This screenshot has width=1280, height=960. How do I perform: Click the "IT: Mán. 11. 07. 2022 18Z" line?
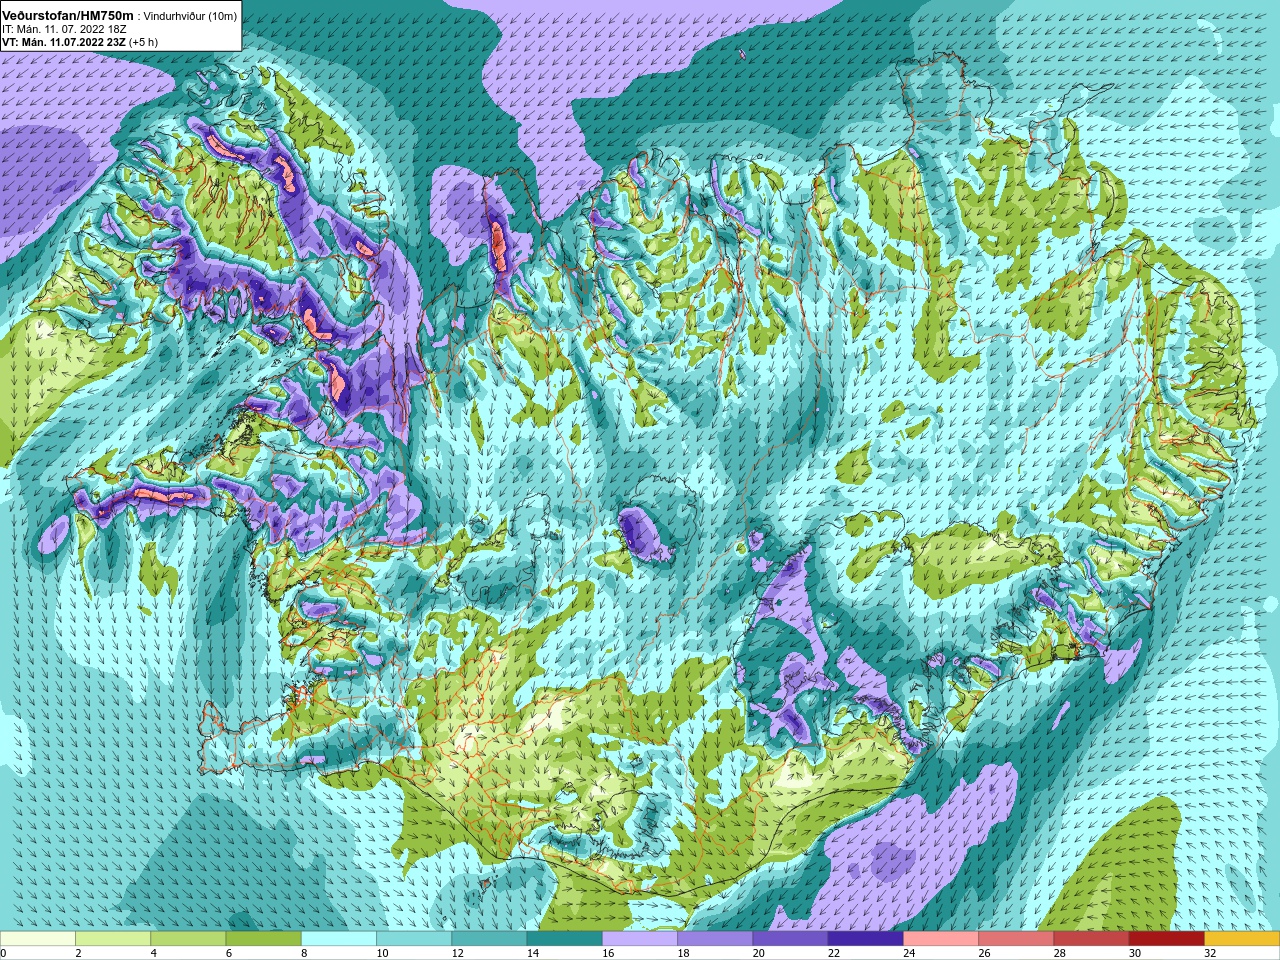[x=65, y=29]
